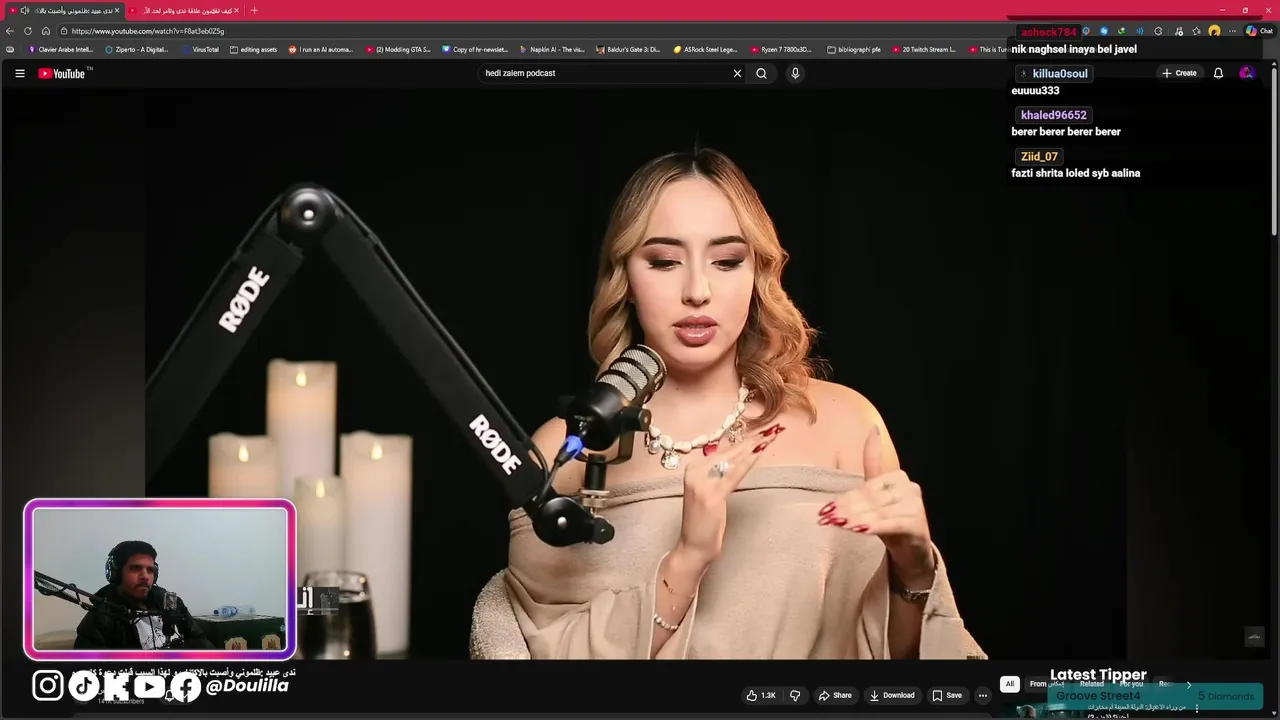1280x720 pixels.
Task: Open 'Ryzen 7 7800x3D...' bookmark
Action: coord(781,49)
